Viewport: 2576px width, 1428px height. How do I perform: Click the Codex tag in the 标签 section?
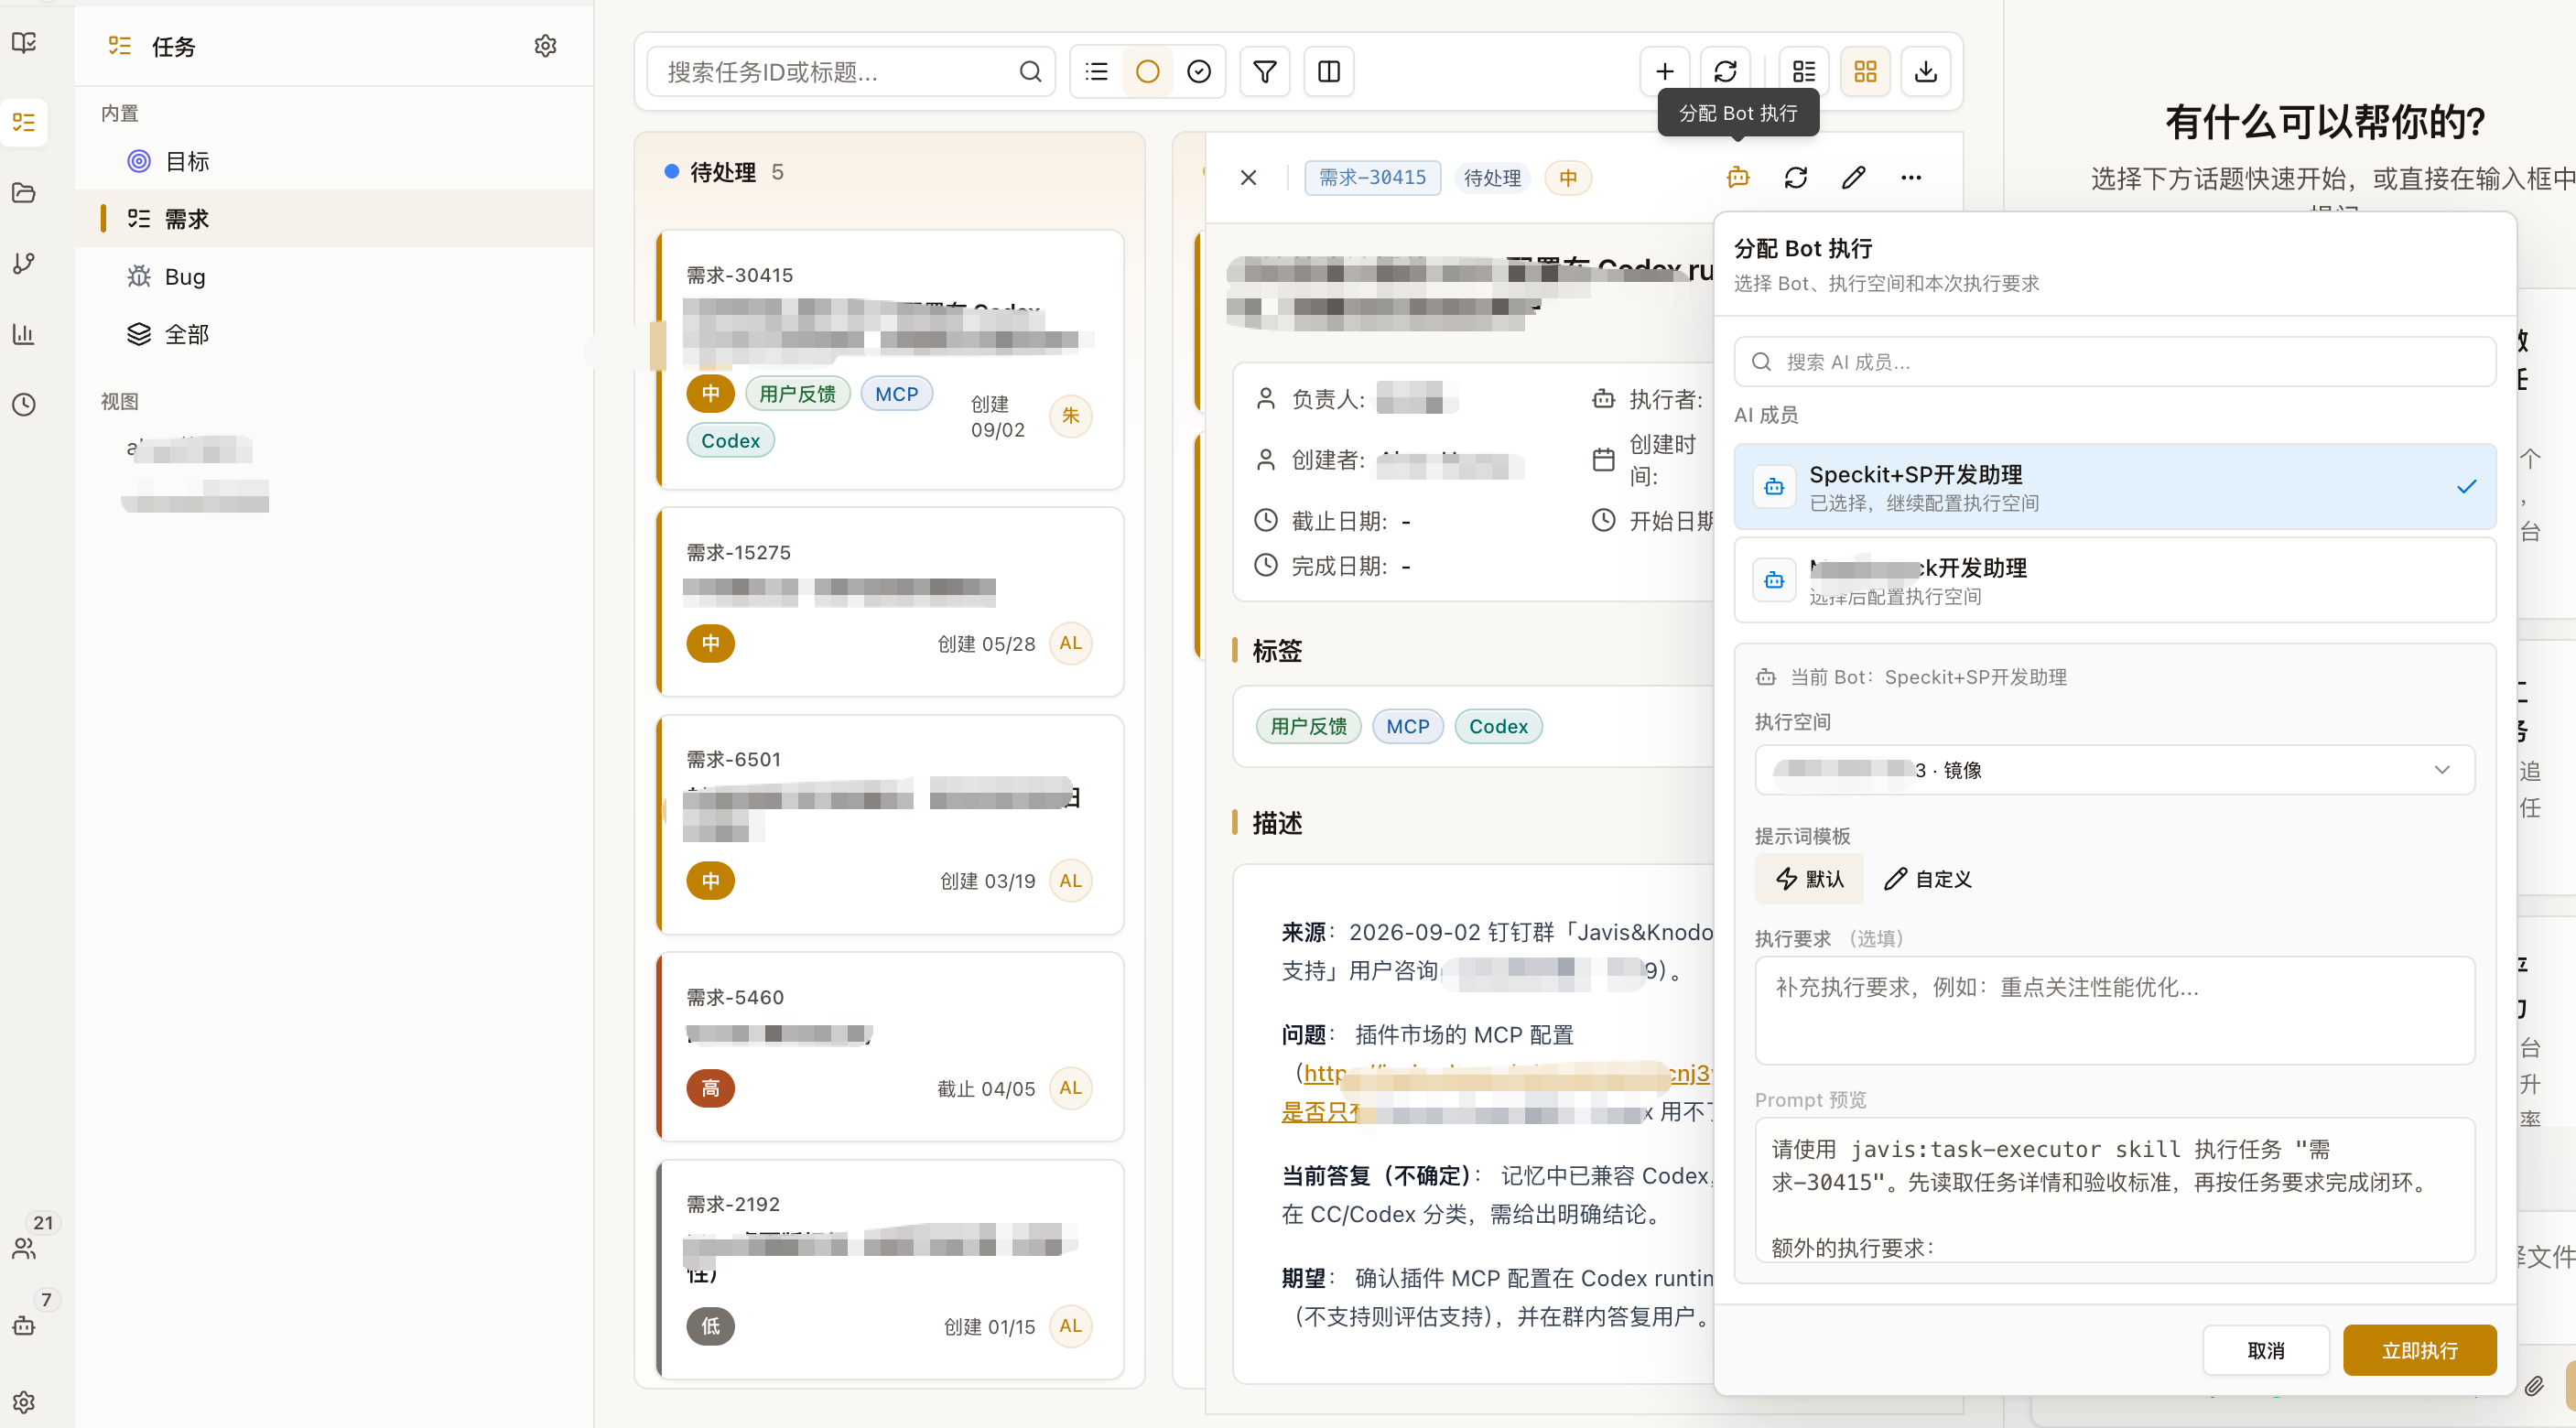click(x=1498, y=726)
